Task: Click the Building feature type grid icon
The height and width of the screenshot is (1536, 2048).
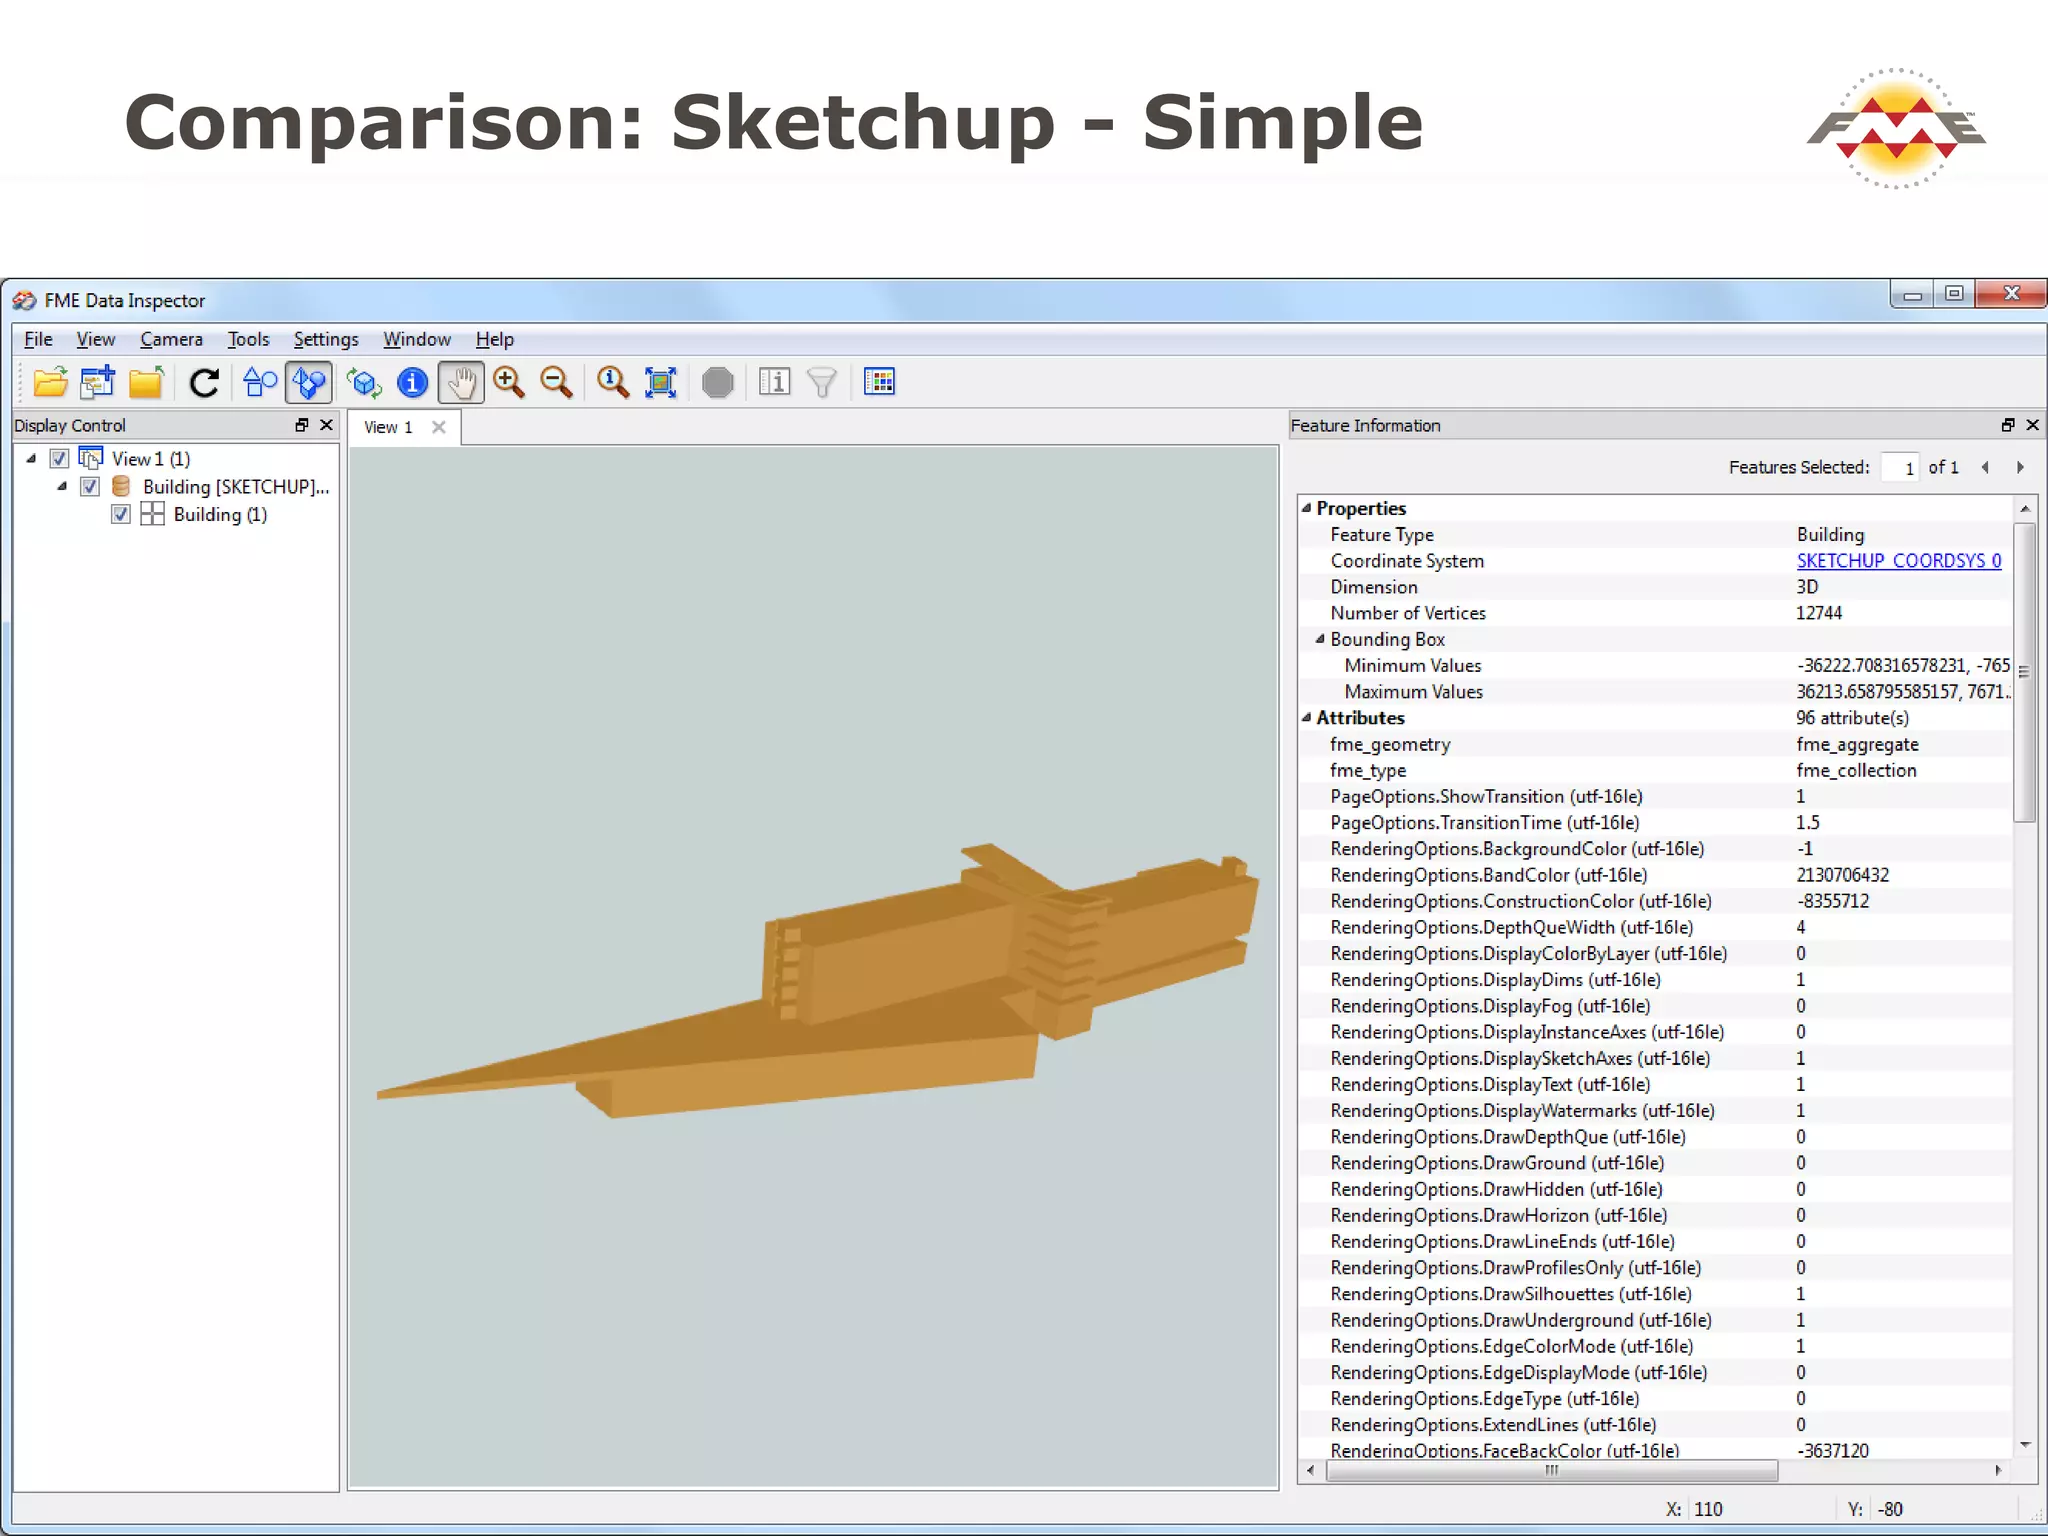Action: coord(152,514)
